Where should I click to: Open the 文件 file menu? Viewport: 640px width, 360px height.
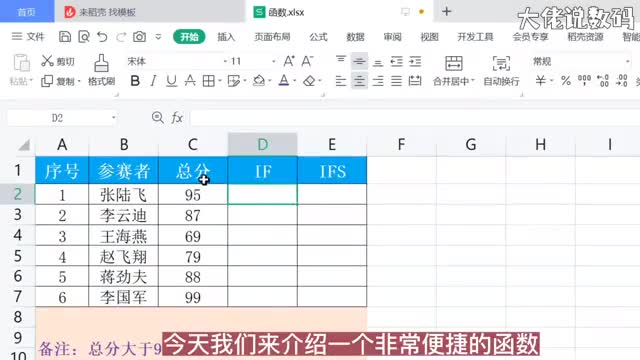[28, 37]
